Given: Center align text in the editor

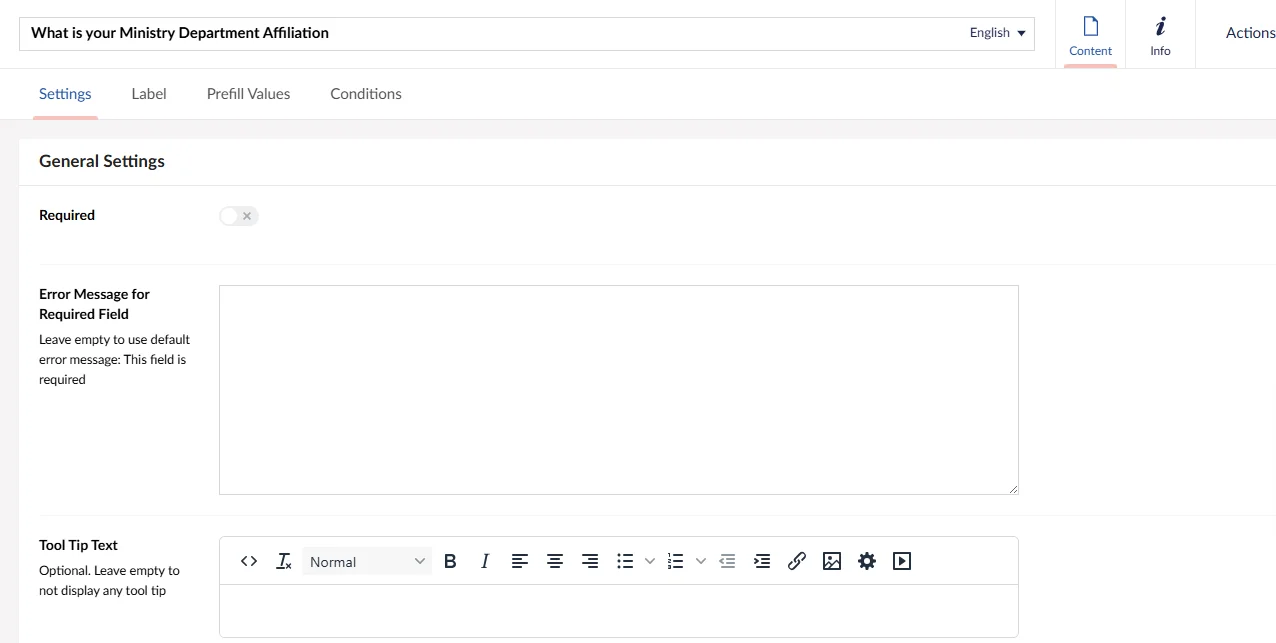Looking at the screenshot, I should click(x=555, y=561).
